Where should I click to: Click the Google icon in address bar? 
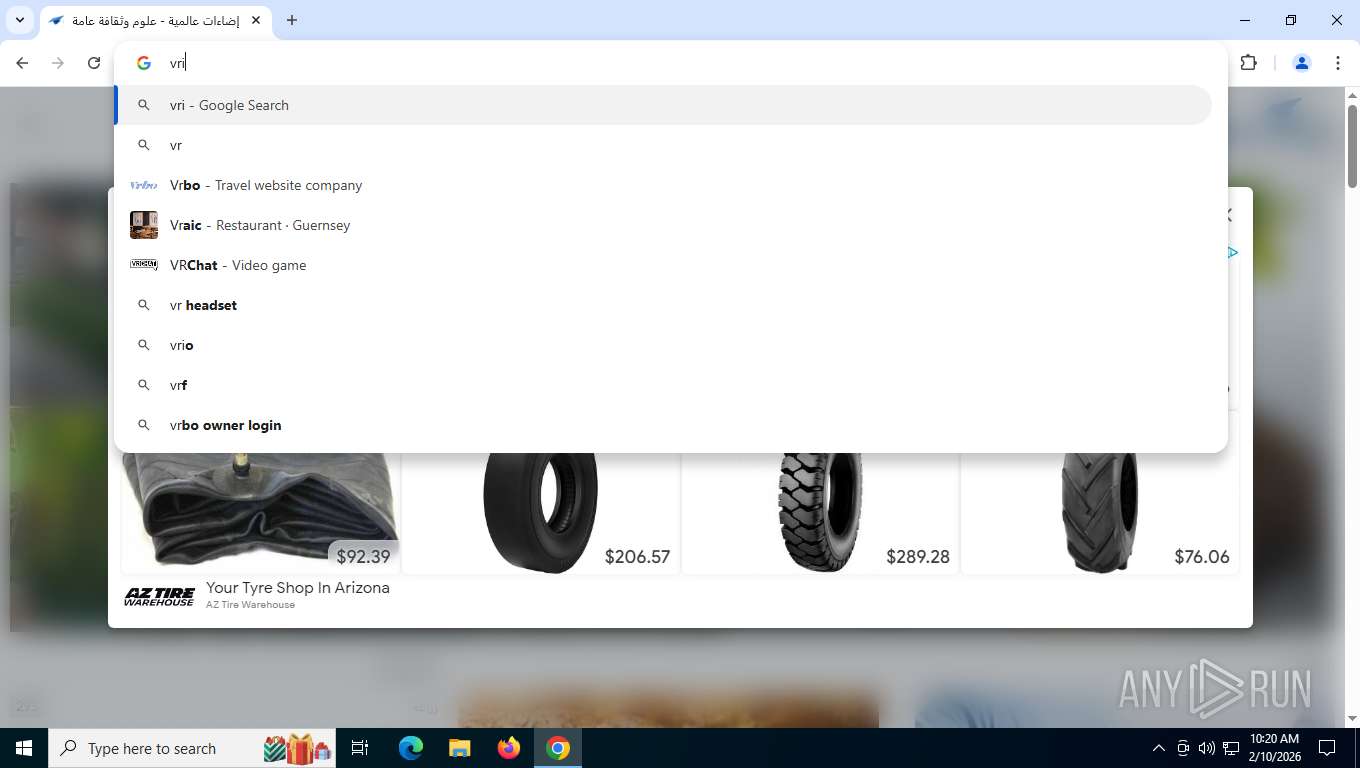[144, 63]
